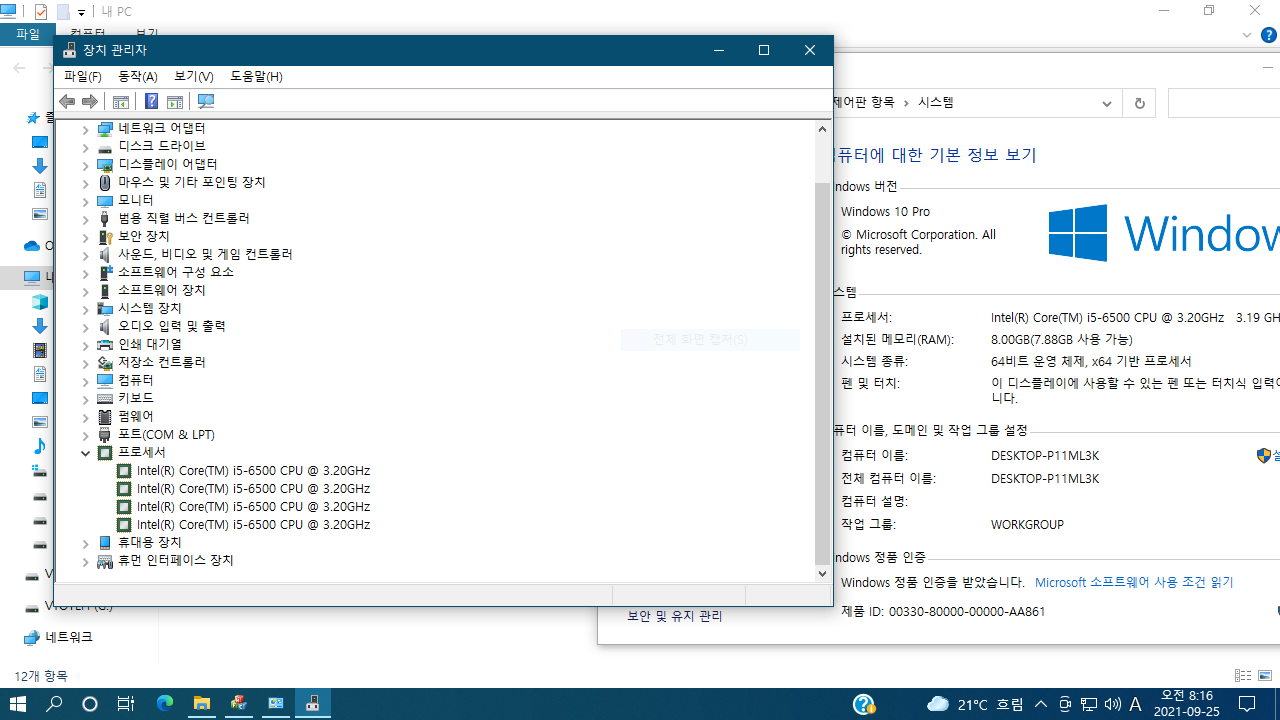Click the search box in System window

point(1223,103)
